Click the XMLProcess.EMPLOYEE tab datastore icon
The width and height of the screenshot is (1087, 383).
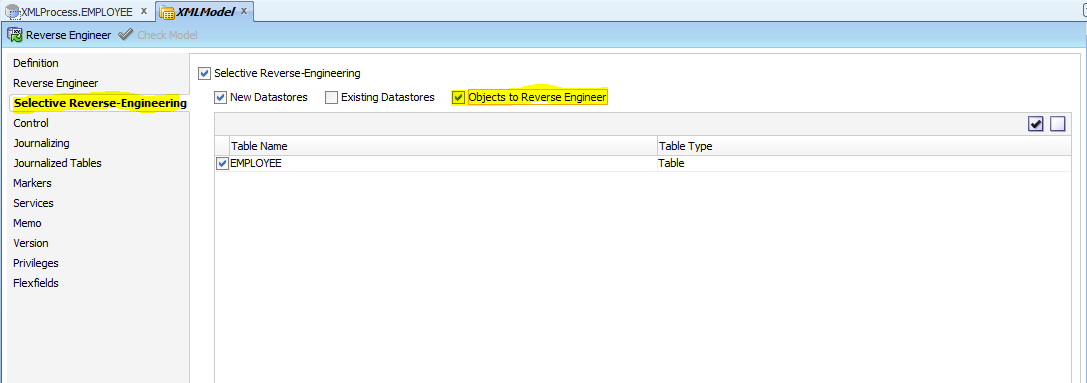point(13,12)
